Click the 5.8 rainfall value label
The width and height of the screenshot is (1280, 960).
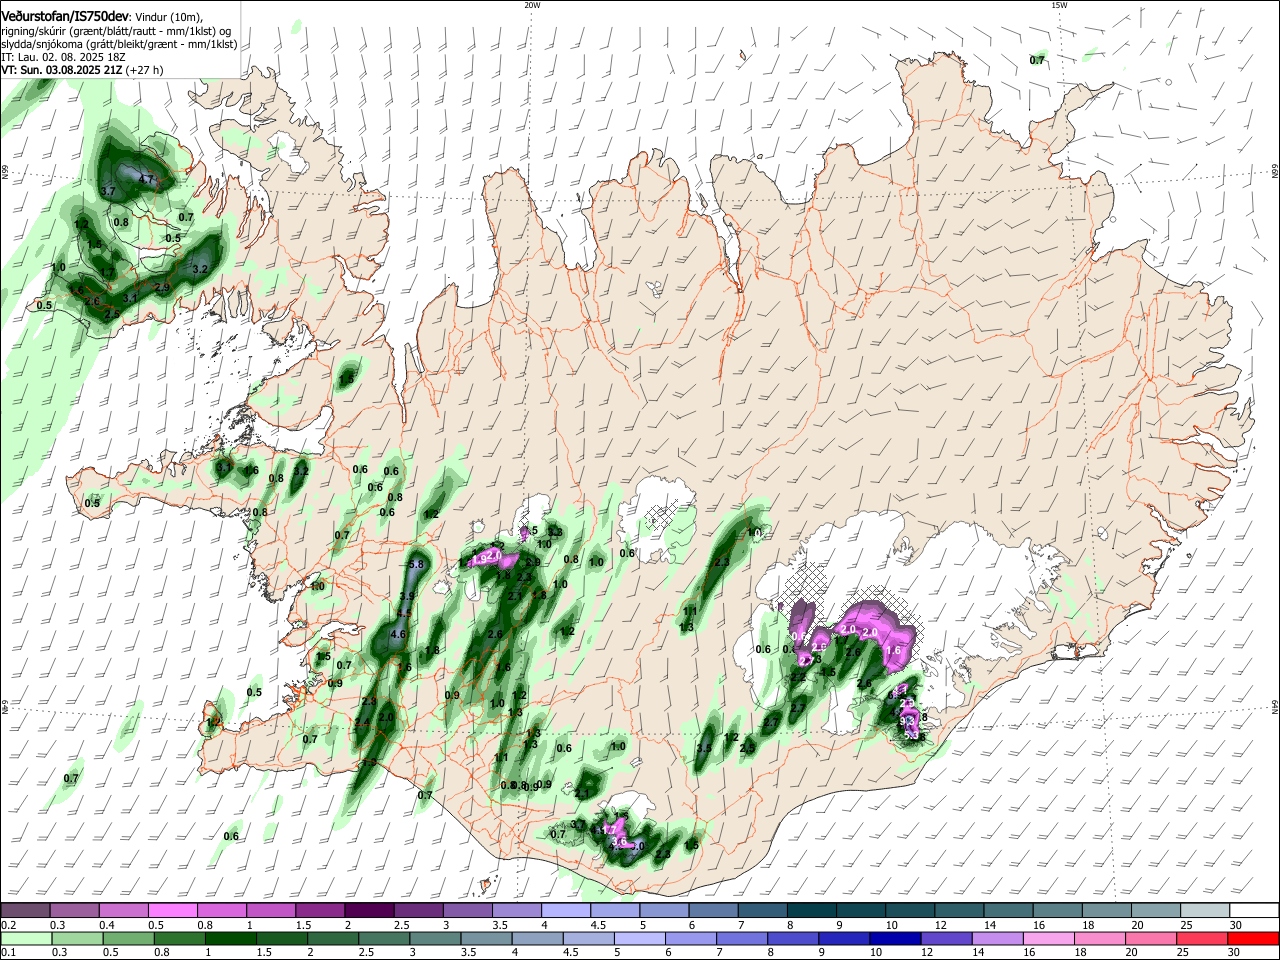point(417,565)
